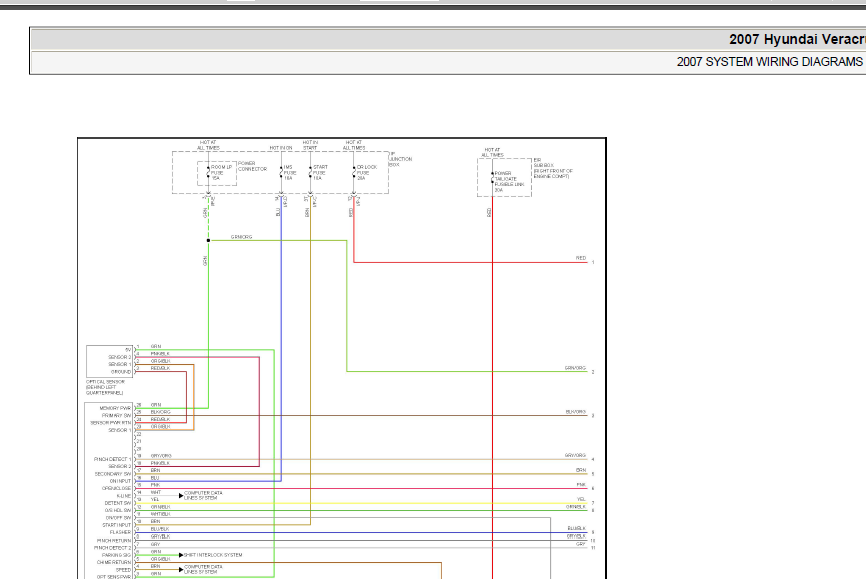866x579 pixels.
Task: Click the SHIFT INTERLOCK SYSTEM reference
Action: click(213, 555)
